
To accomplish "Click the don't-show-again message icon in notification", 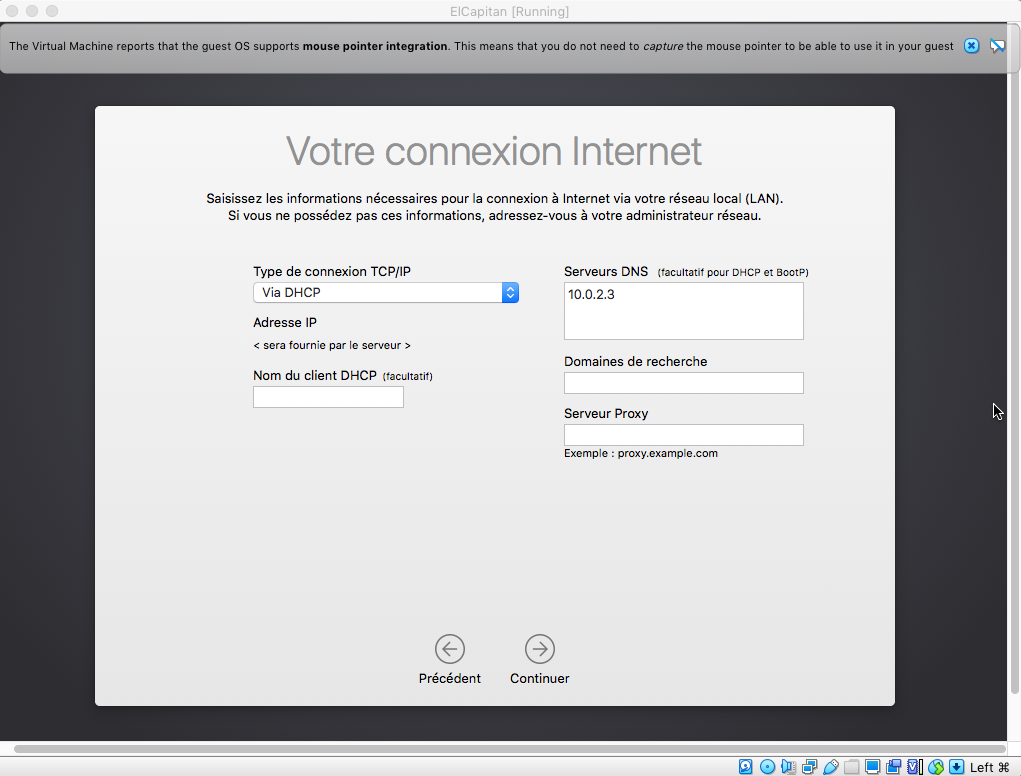I will coord(997,46).
